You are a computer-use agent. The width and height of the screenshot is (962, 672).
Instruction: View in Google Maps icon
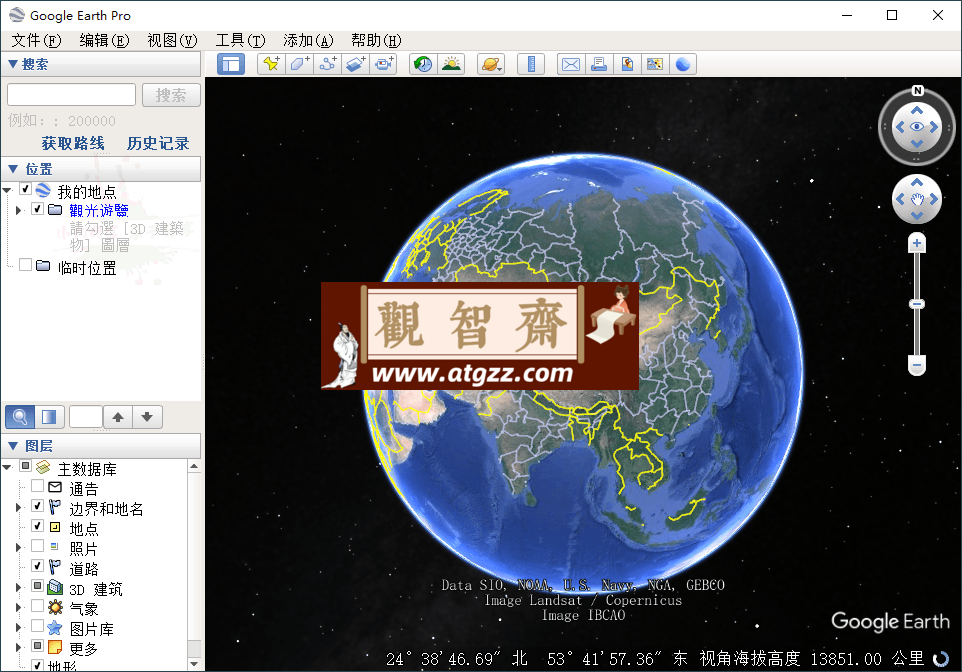click(655, 64)
